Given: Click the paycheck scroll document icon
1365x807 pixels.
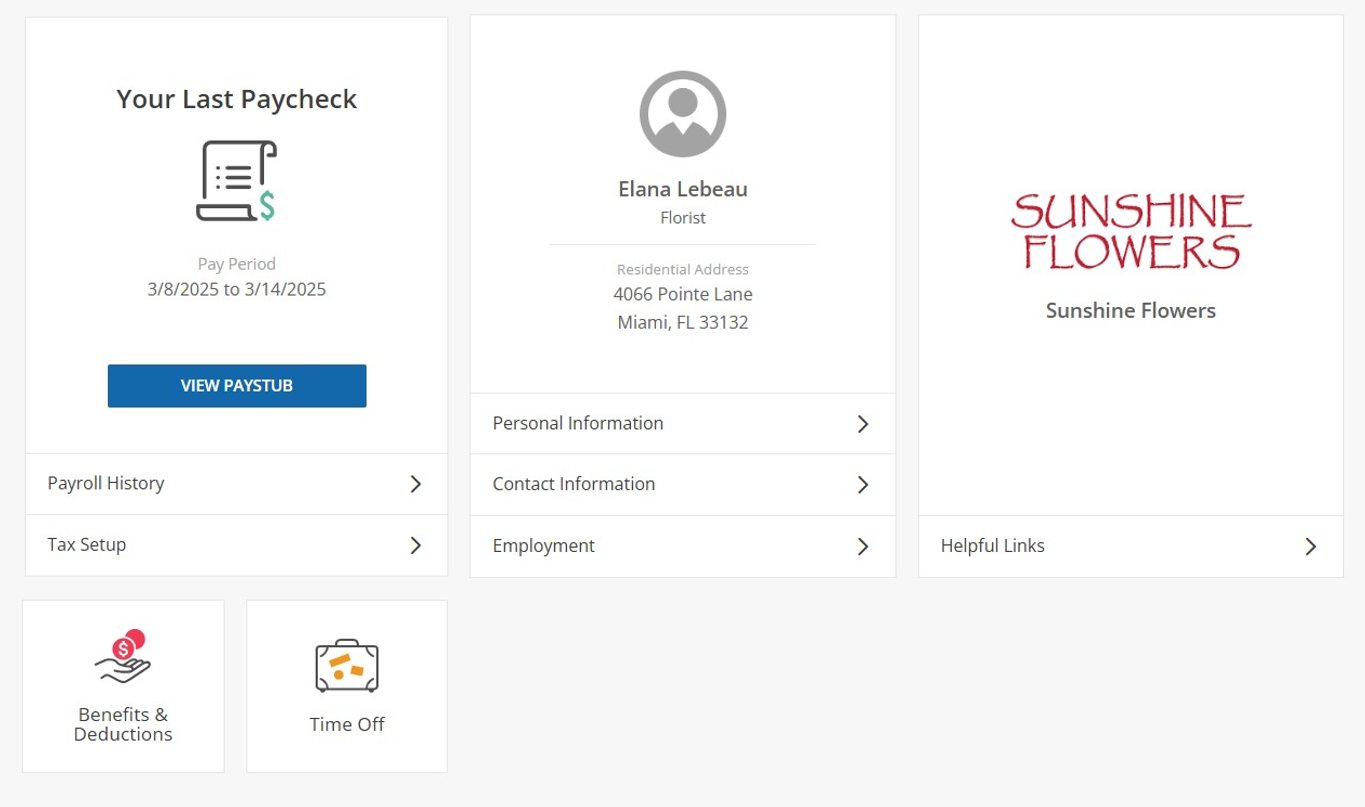Looking at the screenshot, I should (x=236, y=181).
